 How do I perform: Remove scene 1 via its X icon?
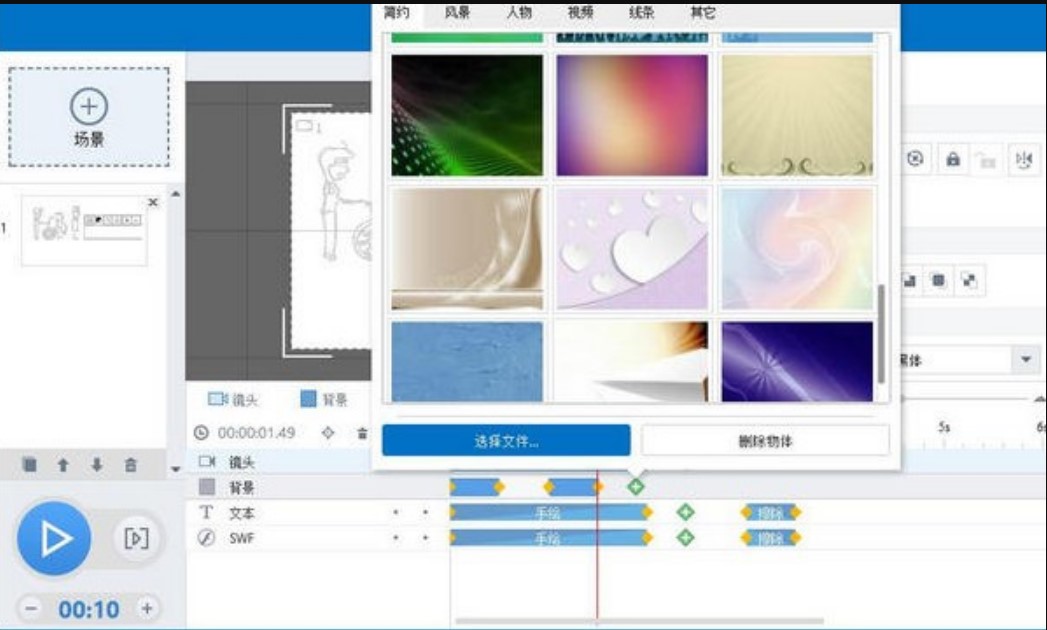(x=153, y=202)
